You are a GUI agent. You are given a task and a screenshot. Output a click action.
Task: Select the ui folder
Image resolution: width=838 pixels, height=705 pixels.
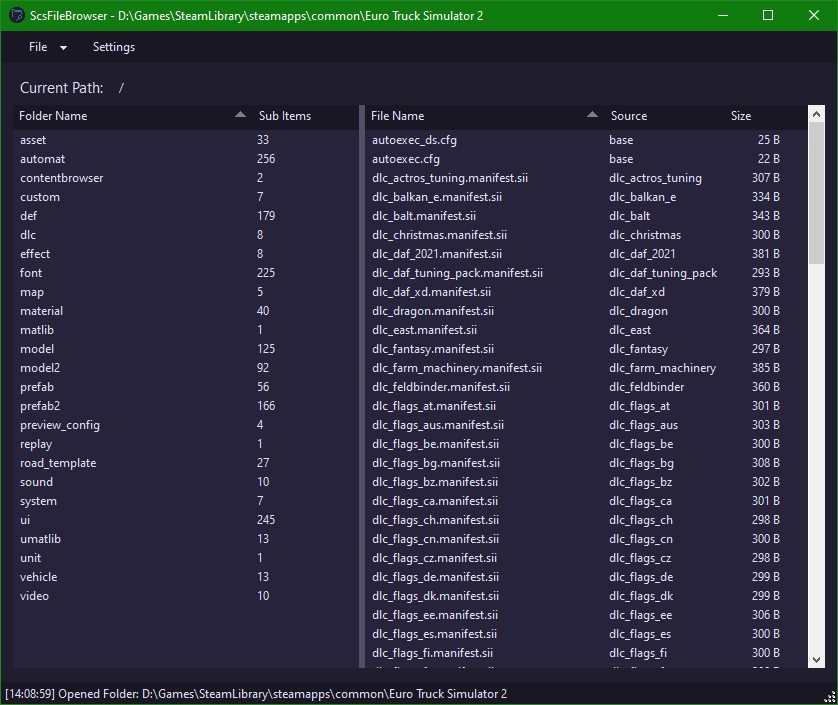(186, 520)
